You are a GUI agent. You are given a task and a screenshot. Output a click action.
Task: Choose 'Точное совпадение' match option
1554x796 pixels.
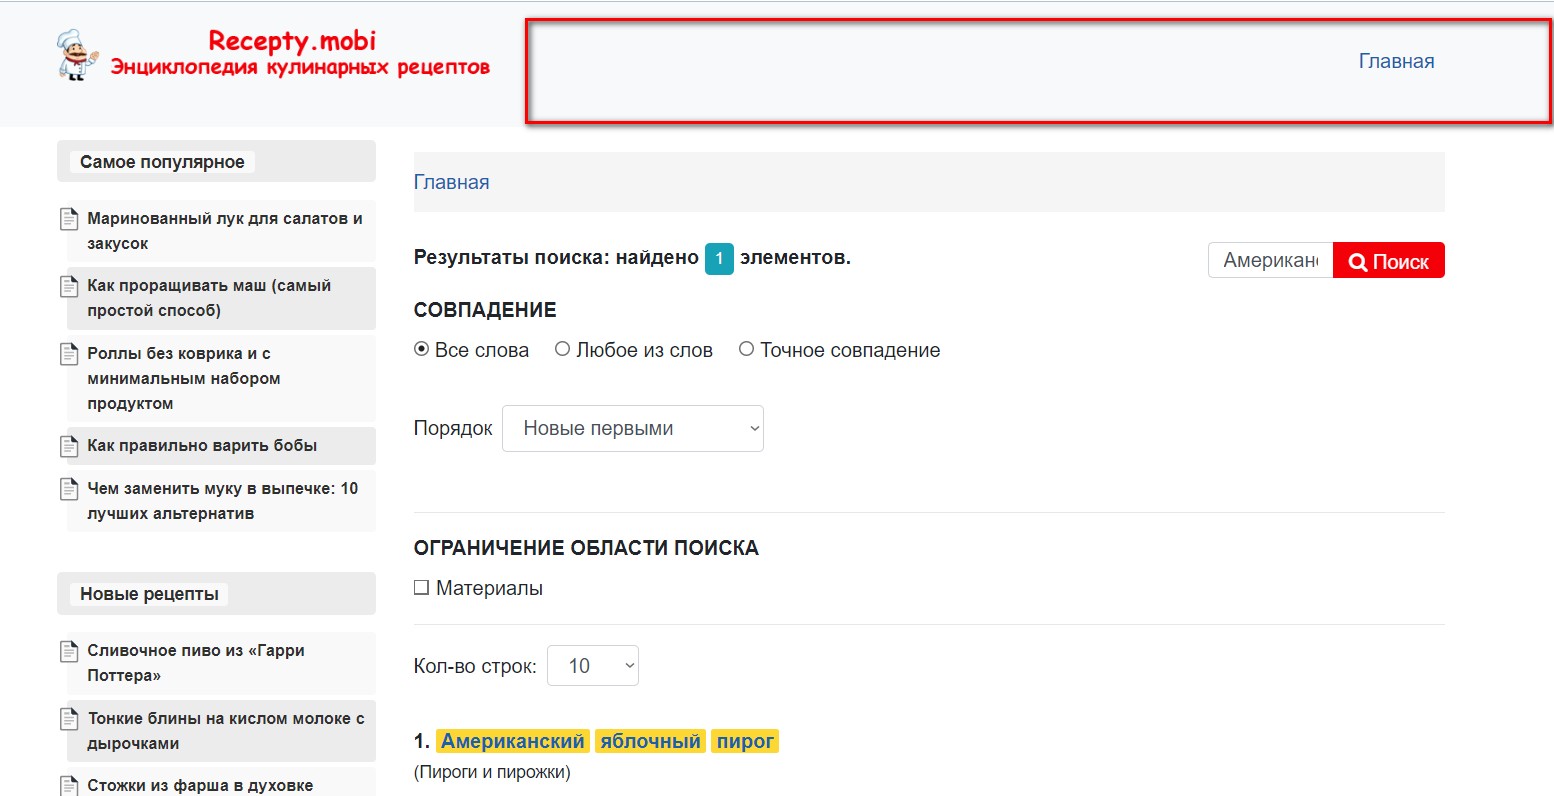[x=746, y=349]
